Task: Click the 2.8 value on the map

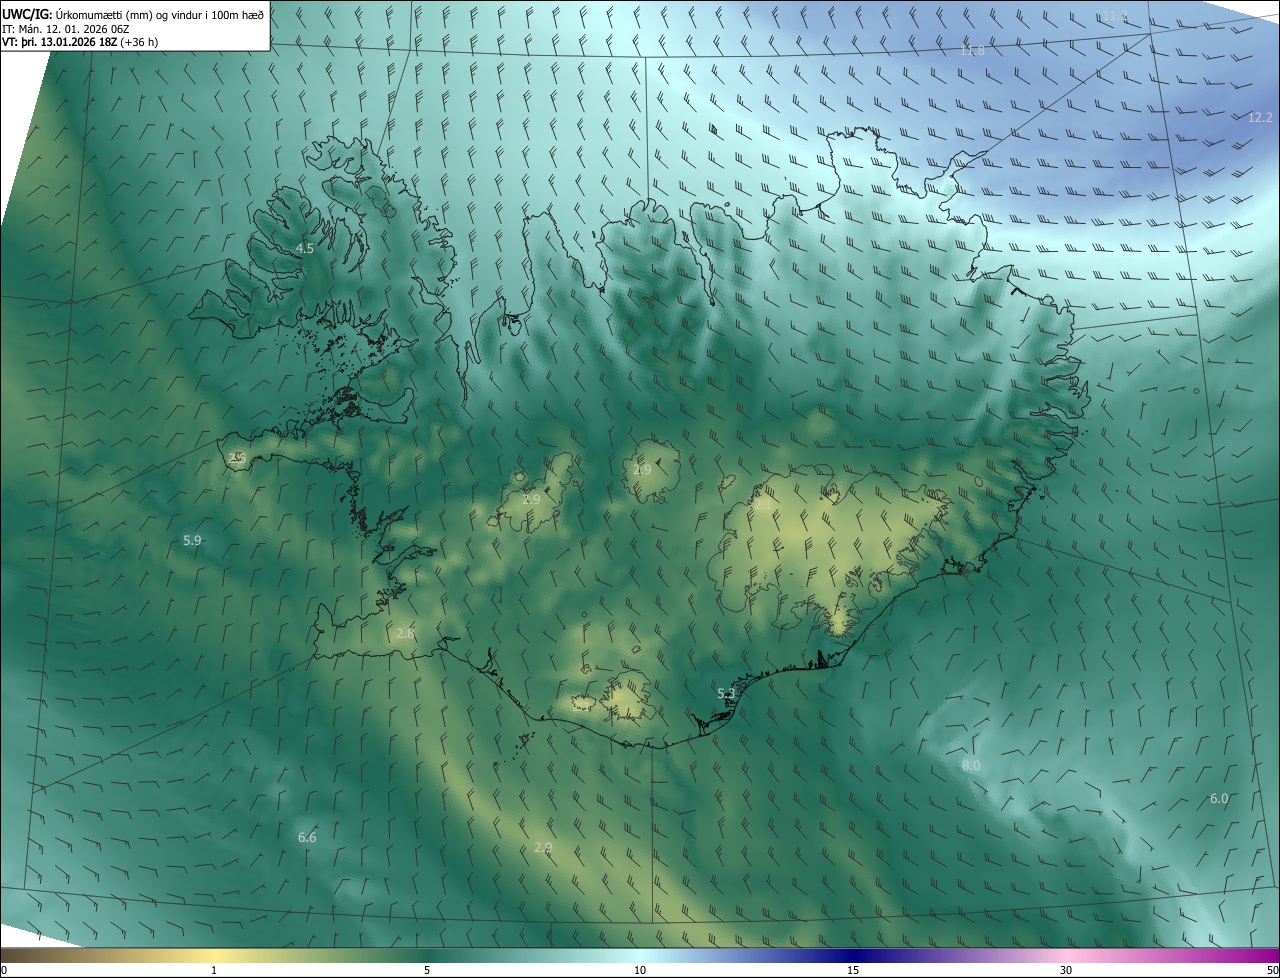Action: 405,633
